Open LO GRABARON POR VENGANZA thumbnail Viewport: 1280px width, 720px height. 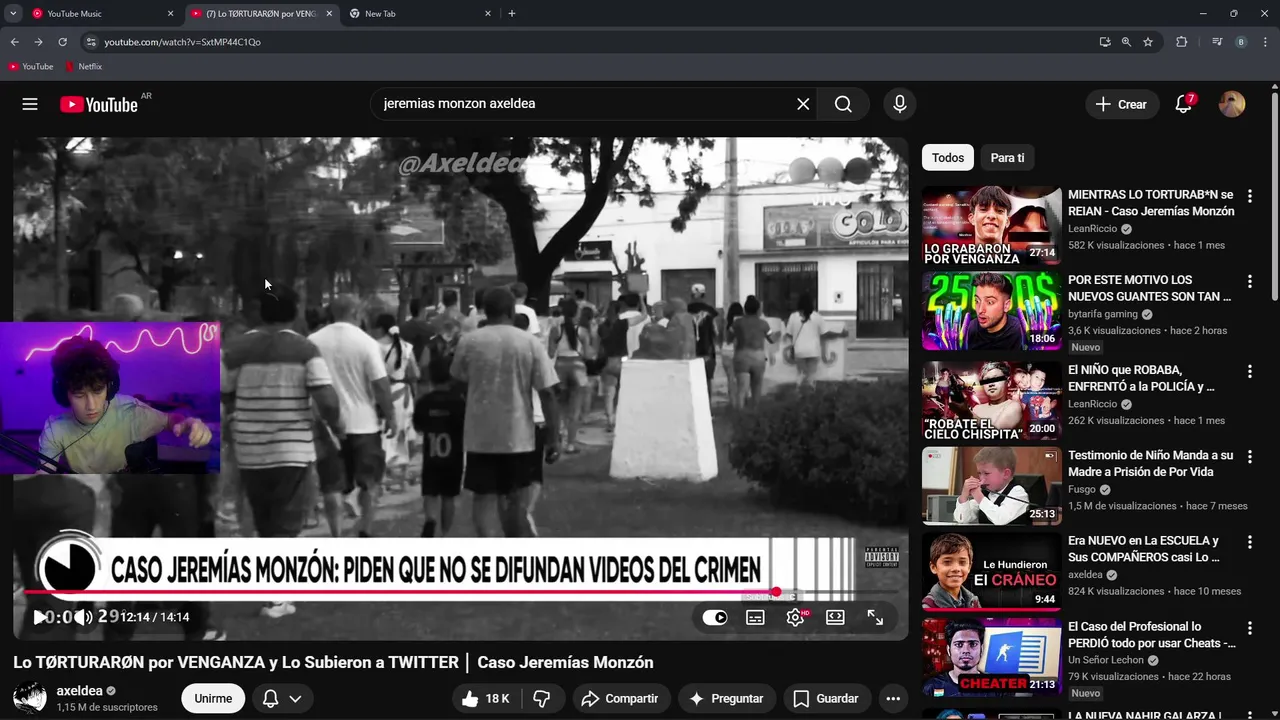click(991, 225)
